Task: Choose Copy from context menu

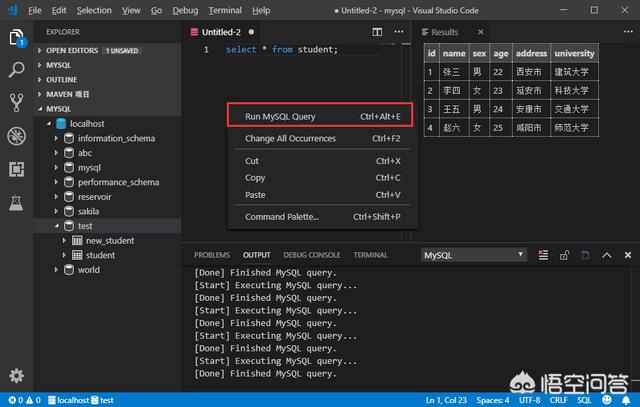Action: pyautogui.click(x=322, y=178)
